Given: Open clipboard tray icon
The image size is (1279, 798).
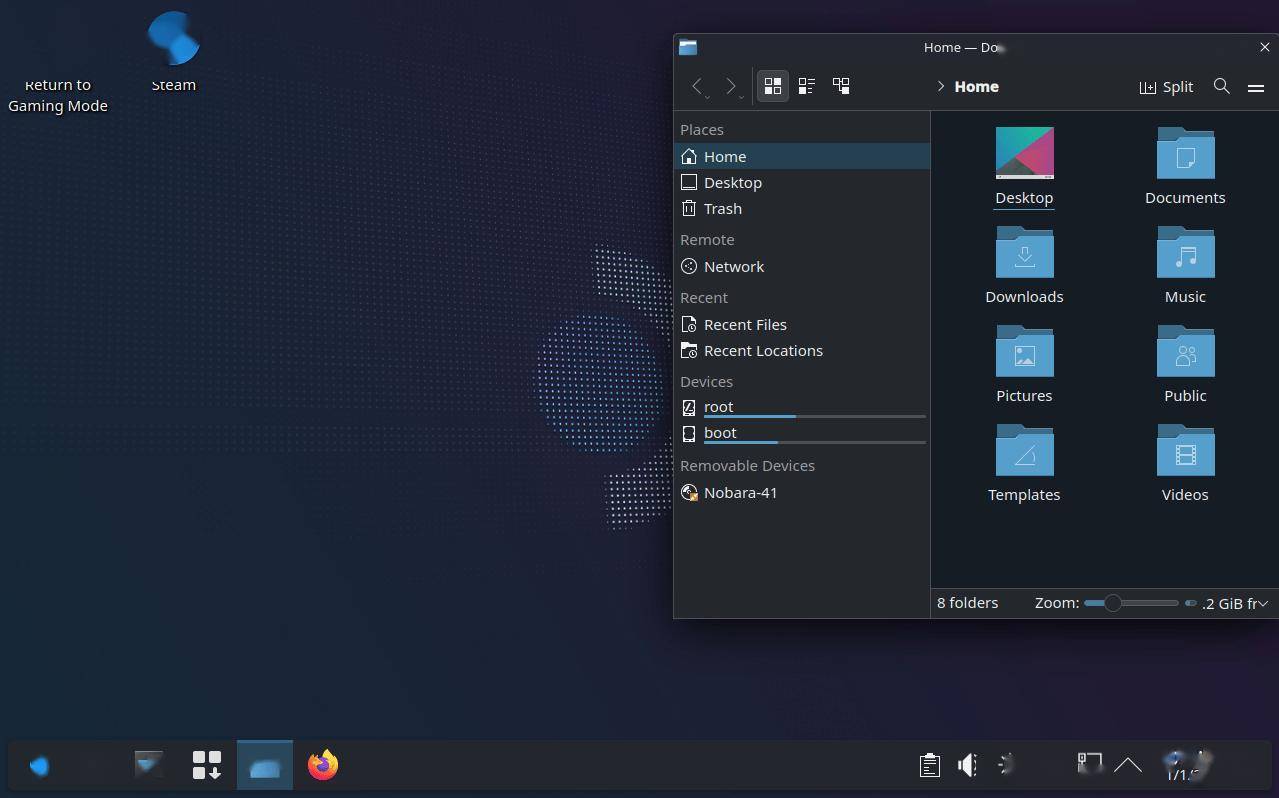Looking at the screenshot, I should click(x=929, y=766).
